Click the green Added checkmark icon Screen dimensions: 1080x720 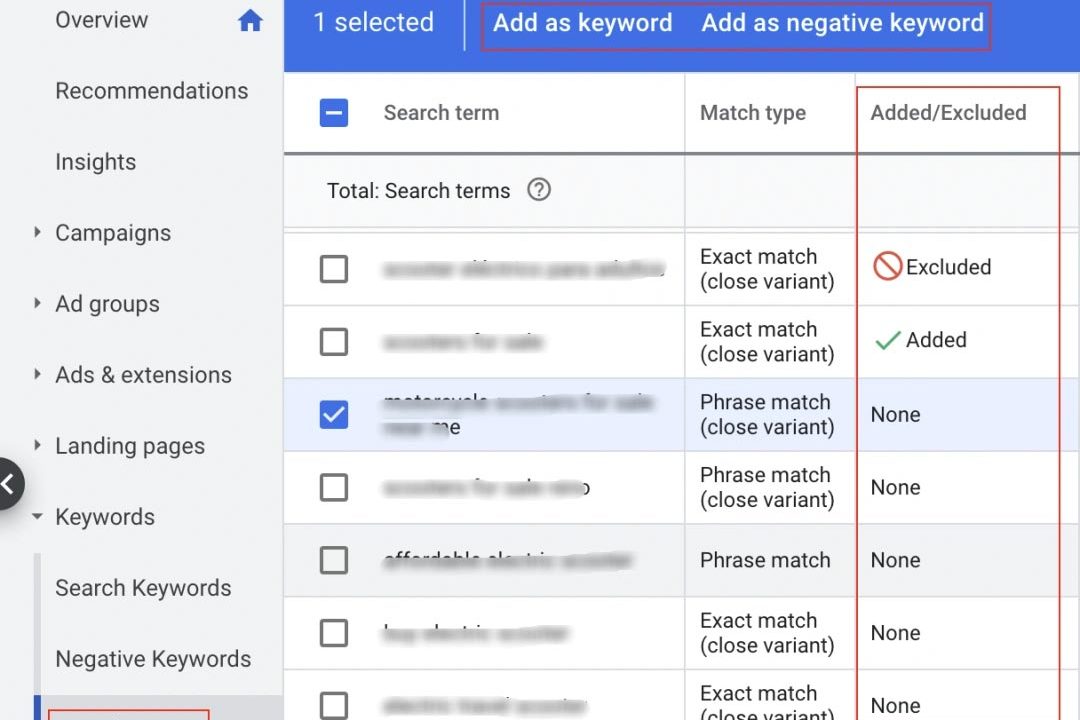(887, 341)
